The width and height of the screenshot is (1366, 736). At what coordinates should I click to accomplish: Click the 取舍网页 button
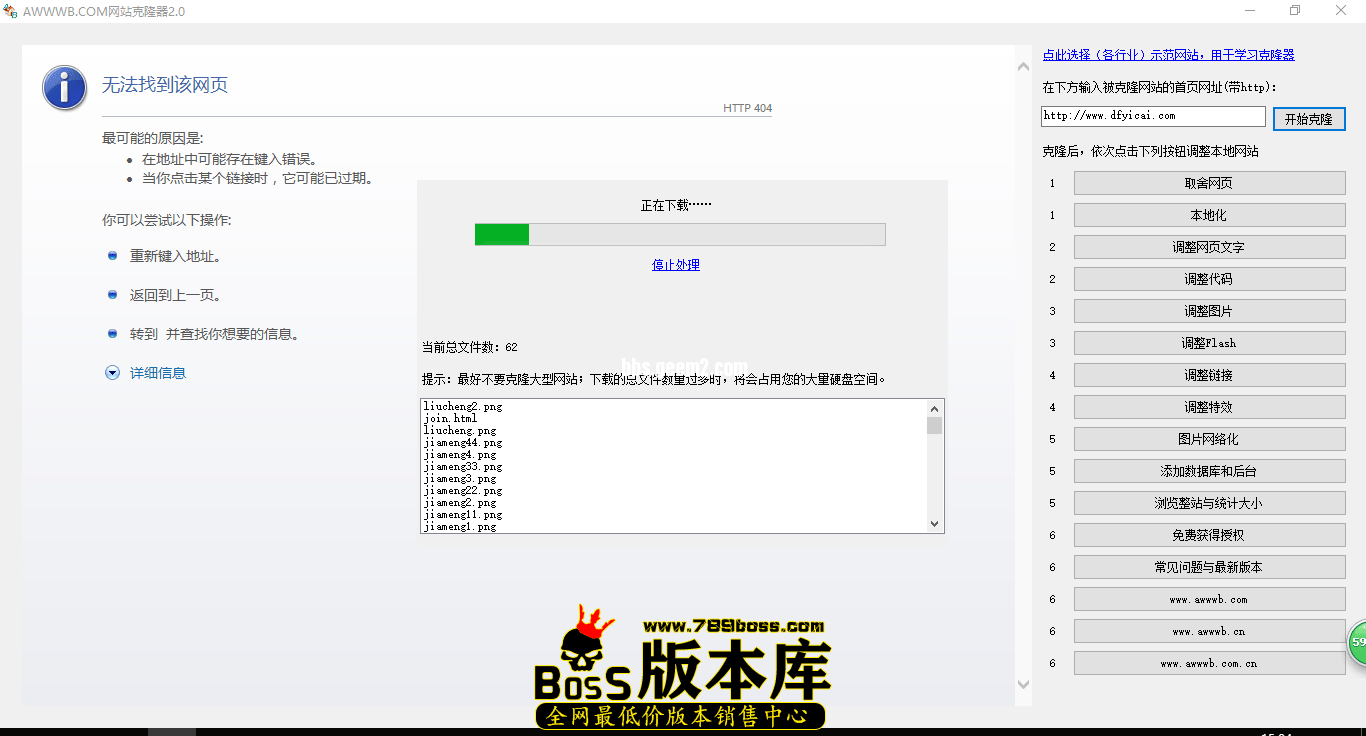(1209, 183)
